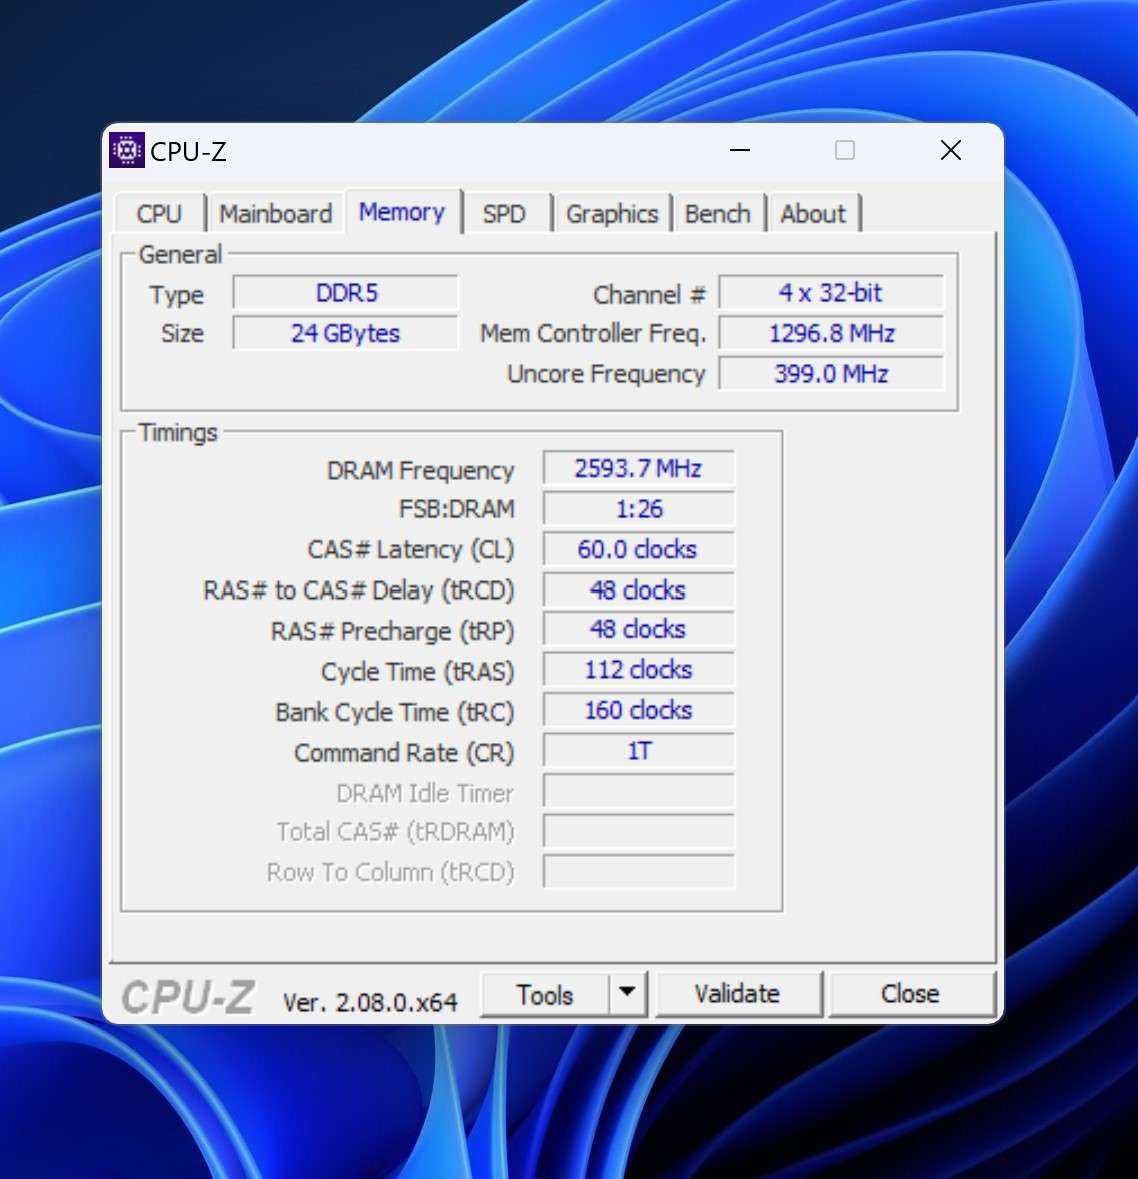This screenshot has height=1179, width=1138.
Task: Click the Mem Controller Freq. label
Action: pos(593,333)
